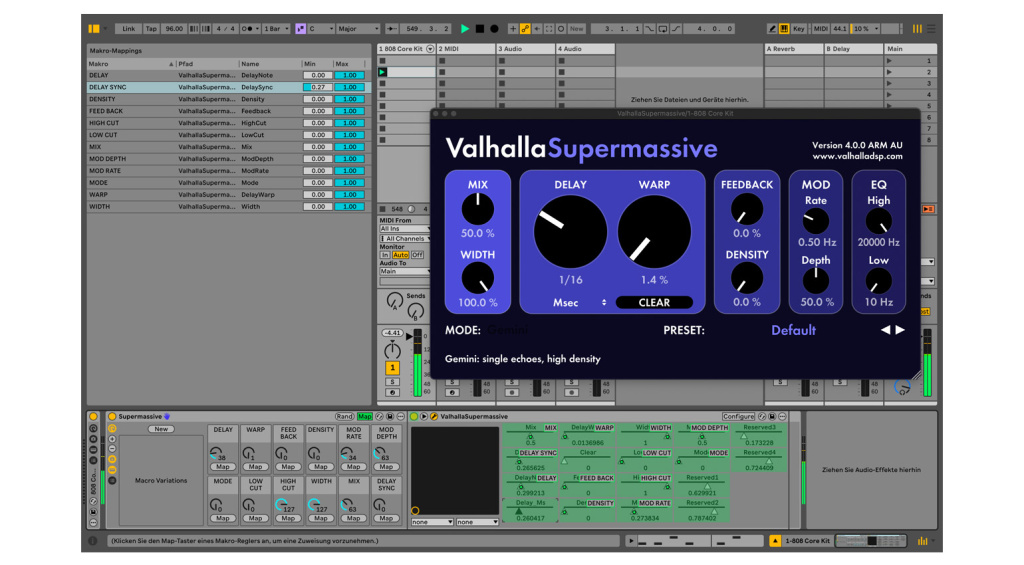Stop playback with the square Stop button
Image resolution: width=1024 pixels, height=565 pixels.
pyautogui.click(x=479, y=29)
